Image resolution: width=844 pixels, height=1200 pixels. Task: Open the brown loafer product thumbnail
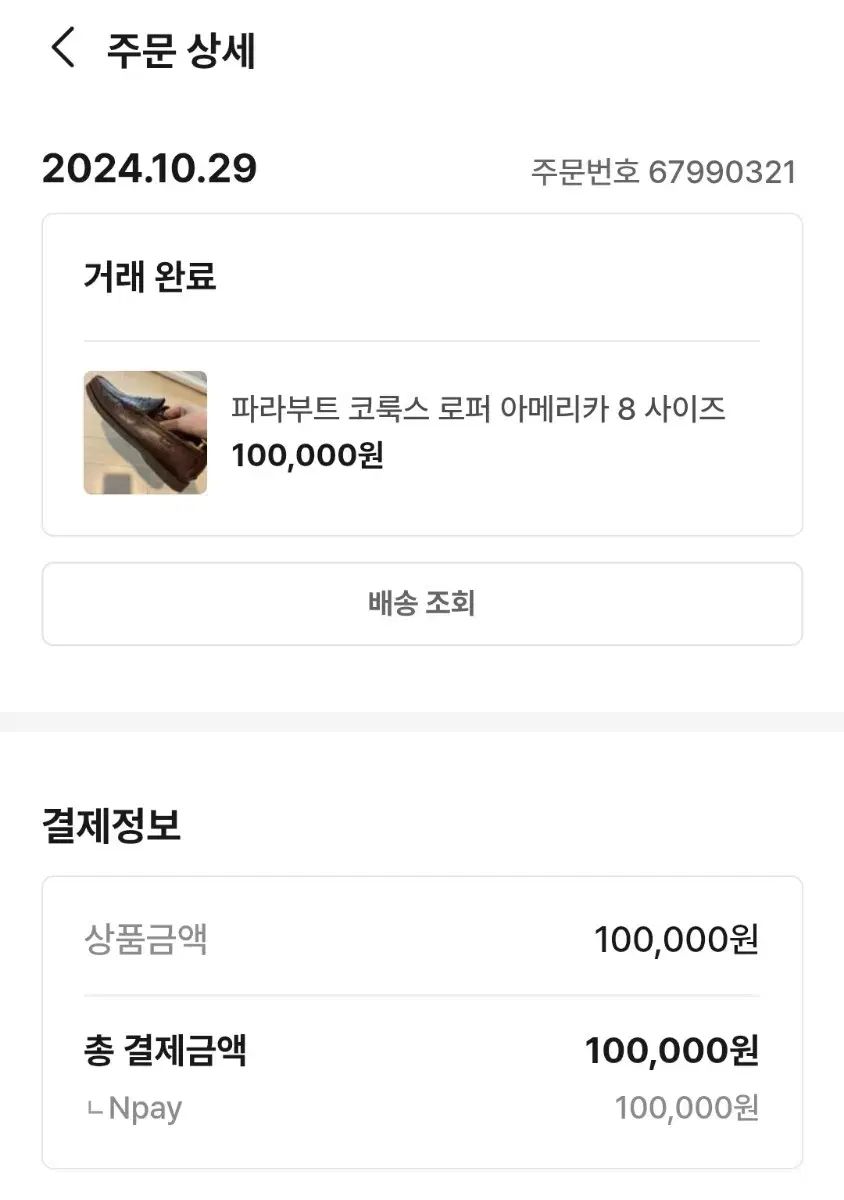pos(145,433)
